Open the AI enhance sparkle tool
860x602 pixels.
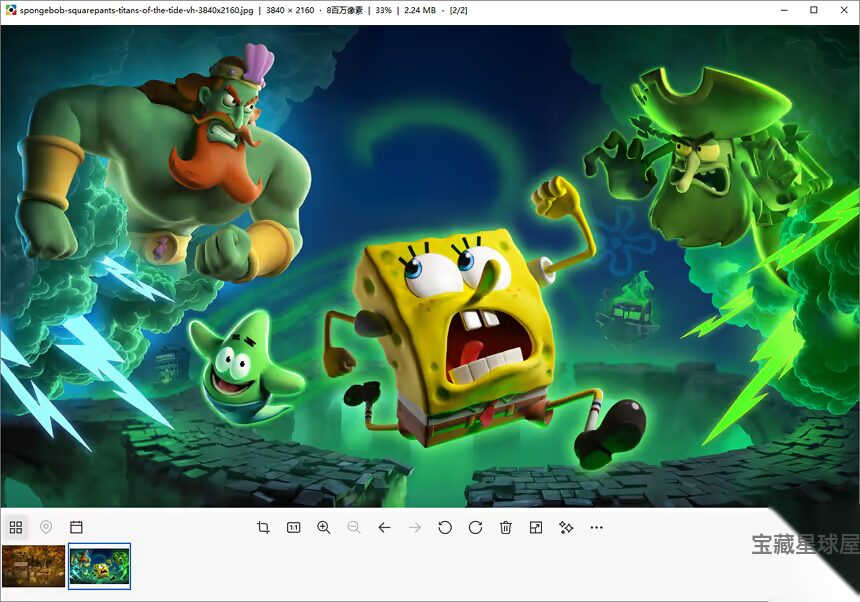(566, 527)
